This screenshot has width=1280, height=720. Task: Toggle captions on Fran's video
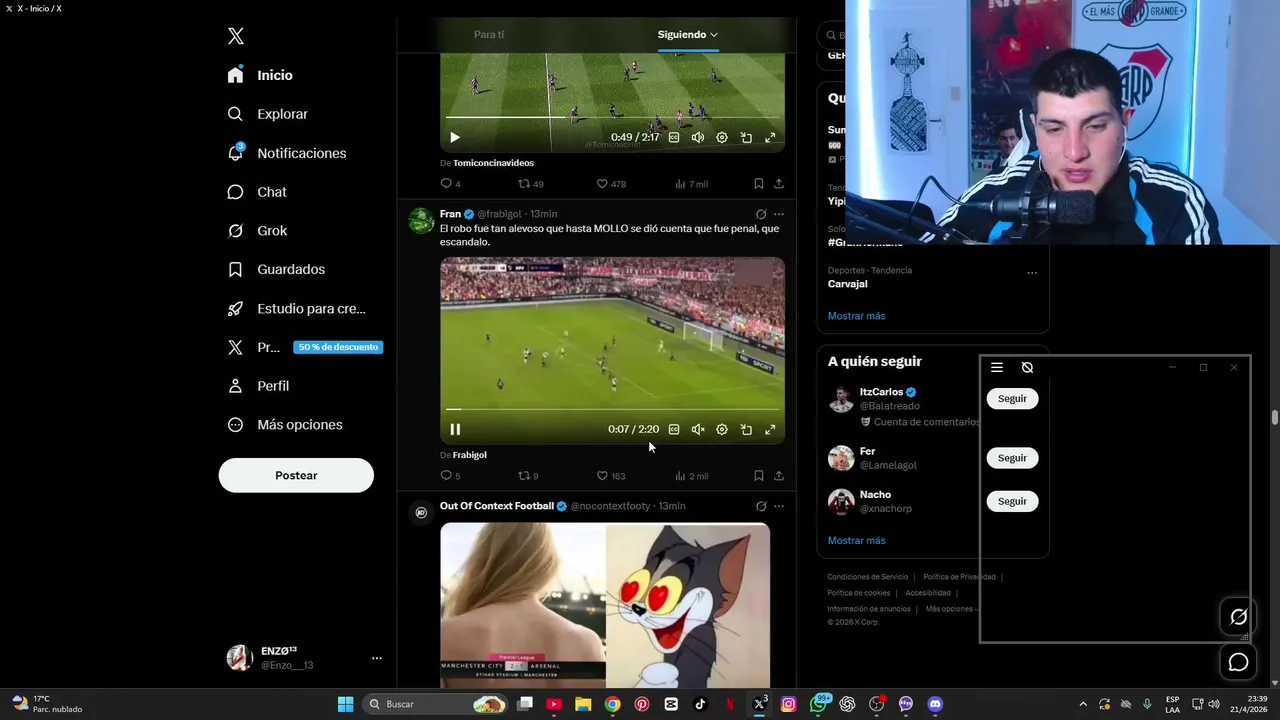674,429
